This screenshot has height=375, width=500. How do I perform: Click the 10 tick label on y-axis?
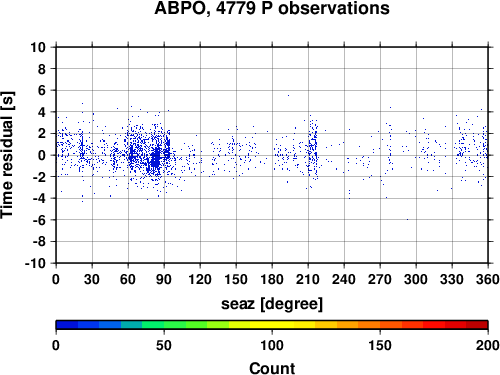coord(38,47)
